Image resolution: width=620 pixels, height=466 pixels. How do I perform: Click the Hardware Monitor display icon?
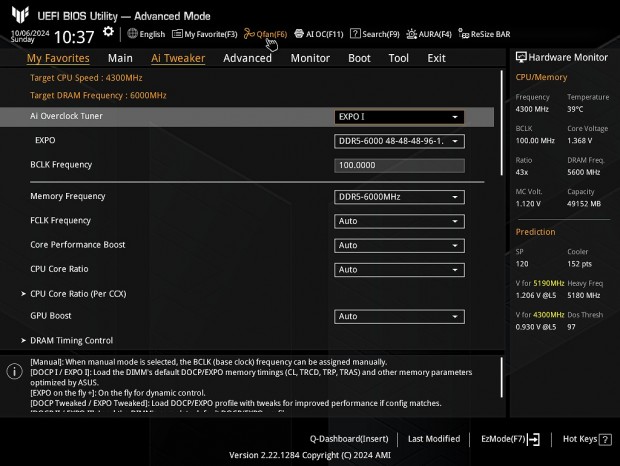pos(521,57)
